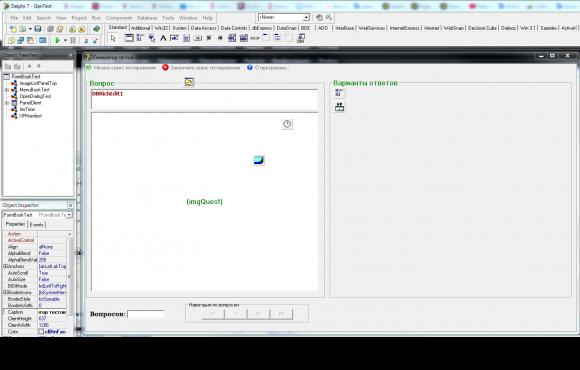
Task: Select the arrow pointer tool in component palette
Action: pyautogui.click(x=113, y=38)
